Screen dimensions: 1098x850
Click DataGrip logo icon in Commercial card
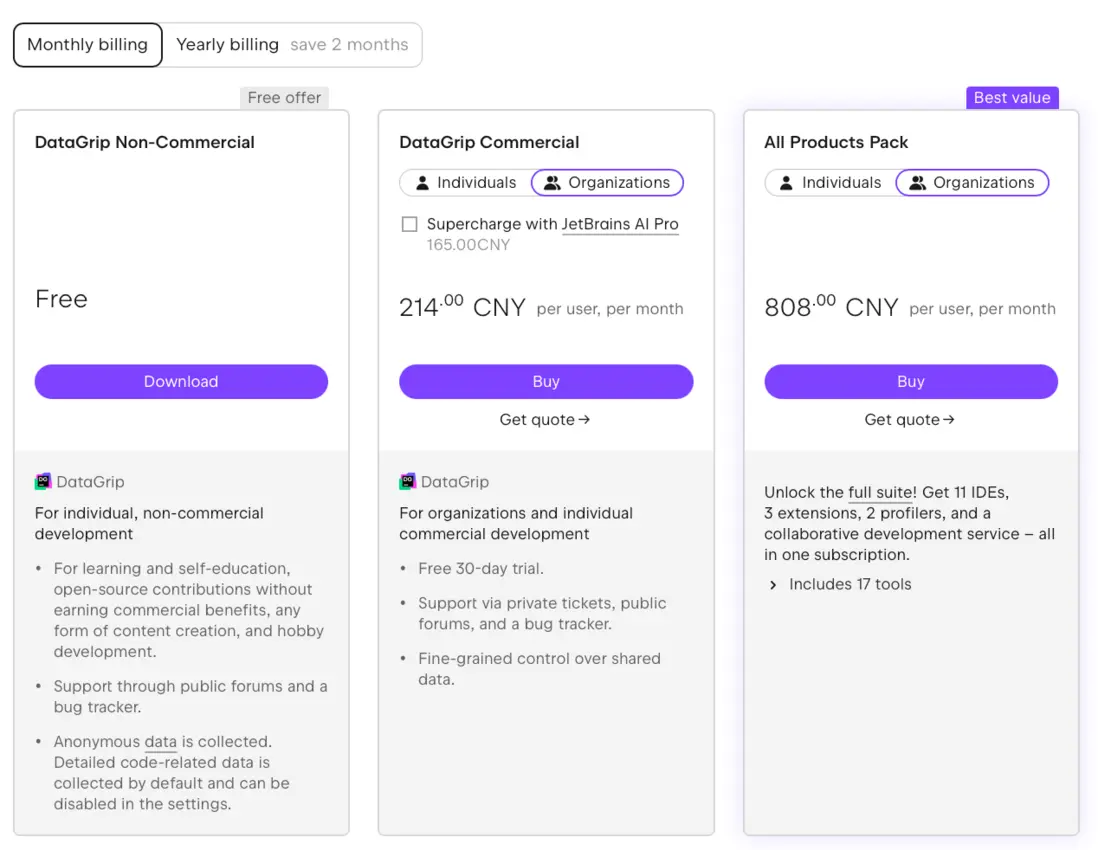coord(408,482)
